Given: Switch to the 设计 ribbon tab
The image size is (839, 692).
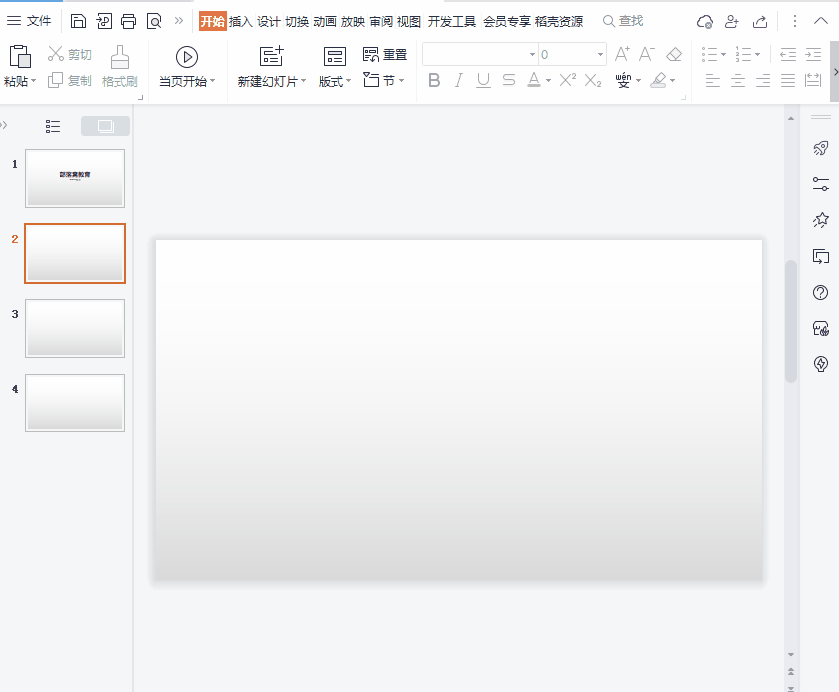Looking at the screenshot, I should point(269,21).
